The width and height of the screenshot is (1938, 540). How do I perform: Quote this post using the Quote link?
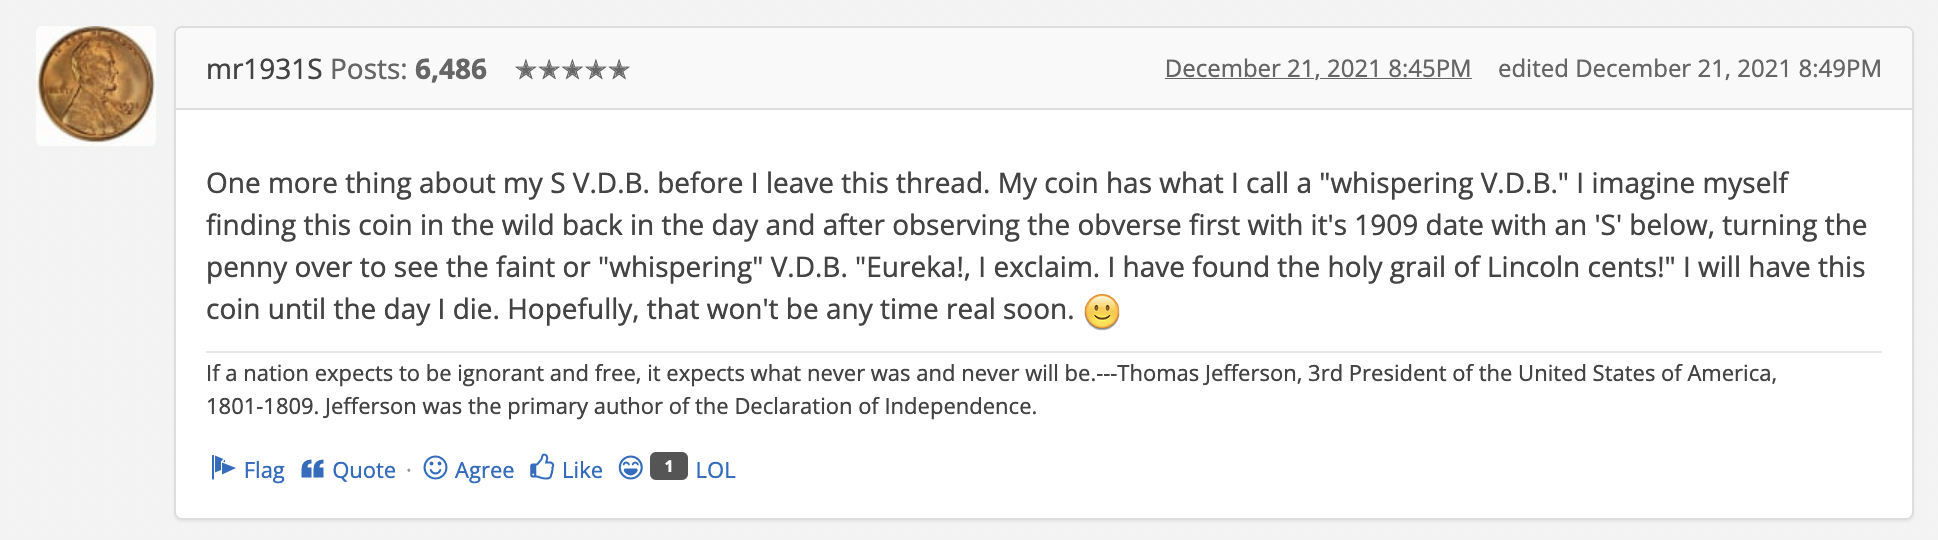(364, 470)
